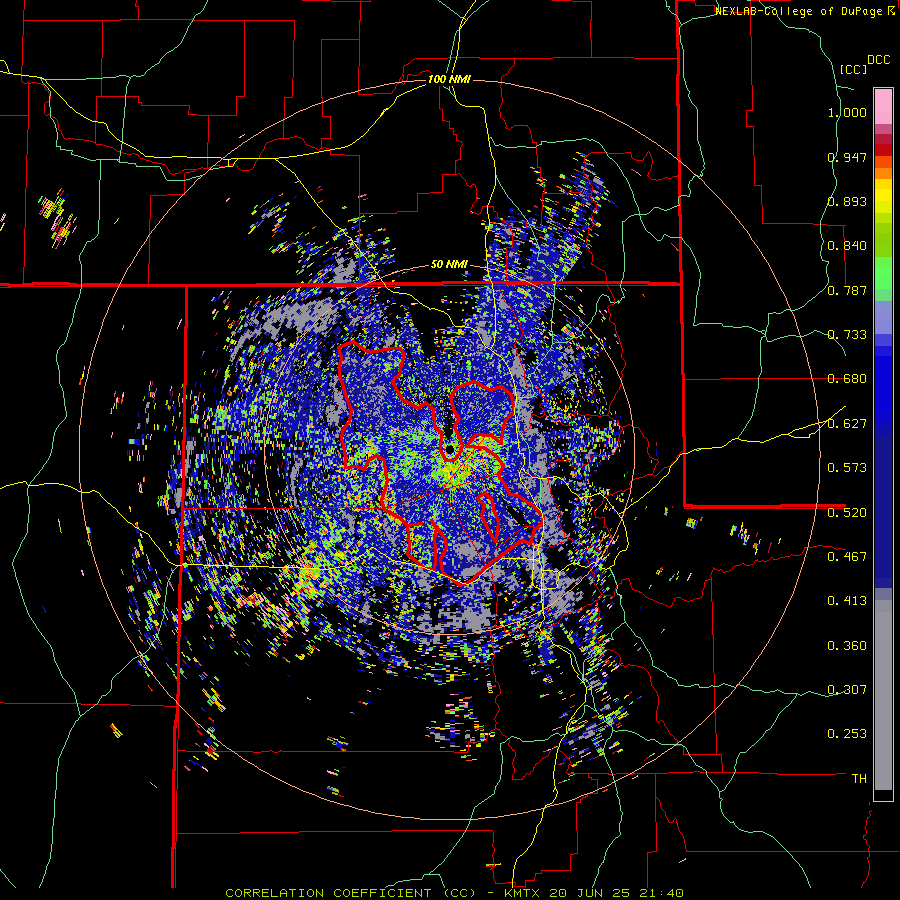
Task: Click the DCC label above the color bar
Action: pos(879,60)
